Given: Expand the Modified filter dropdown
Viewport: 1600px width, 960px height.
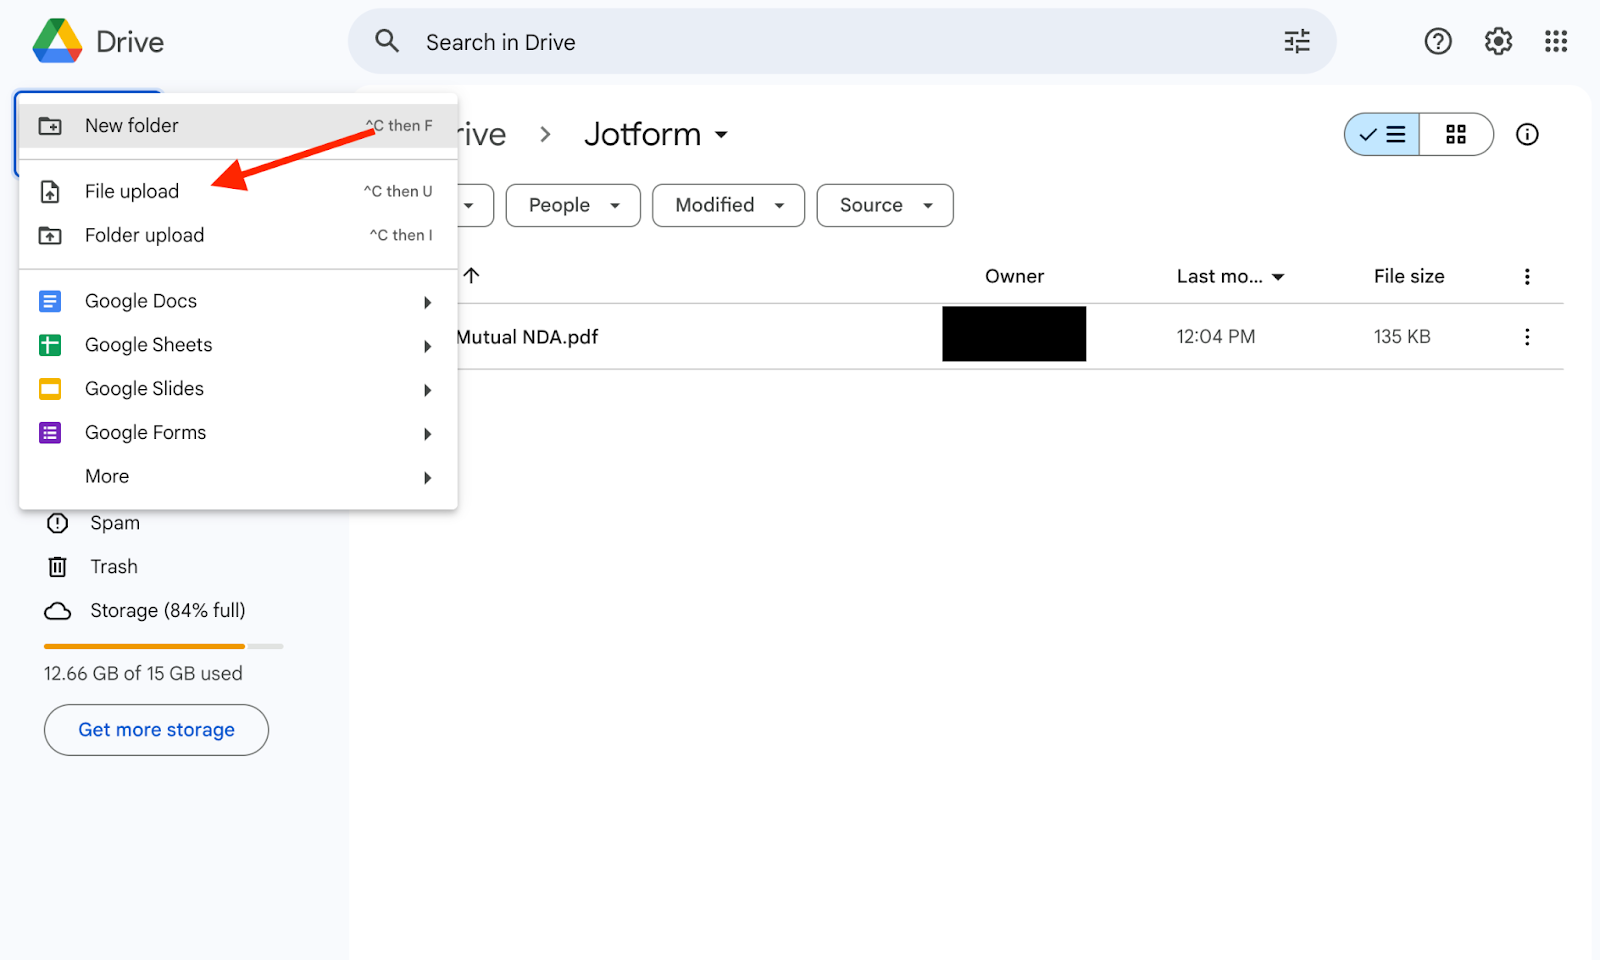Looking at the screenshot, I should 728,205.
